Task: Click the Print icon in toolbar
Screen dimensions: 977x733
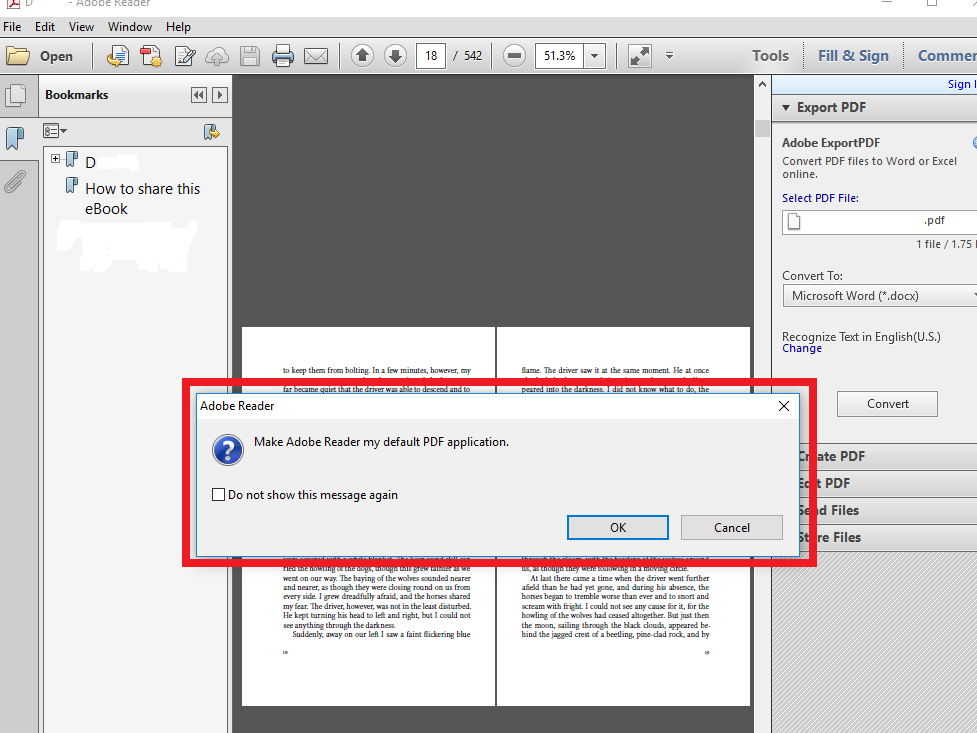Action: click(x=283, y=56)
